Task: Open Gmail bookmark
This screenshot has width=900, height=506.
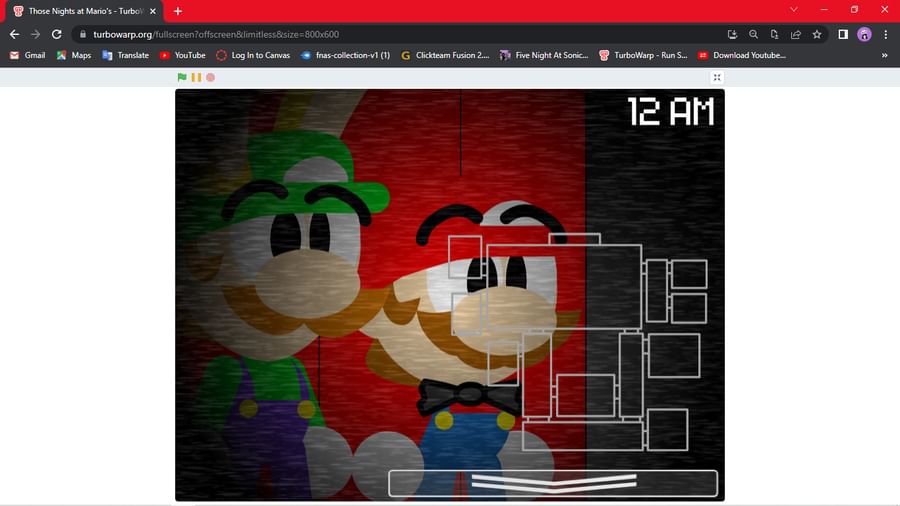Action: tap(28, 55)
